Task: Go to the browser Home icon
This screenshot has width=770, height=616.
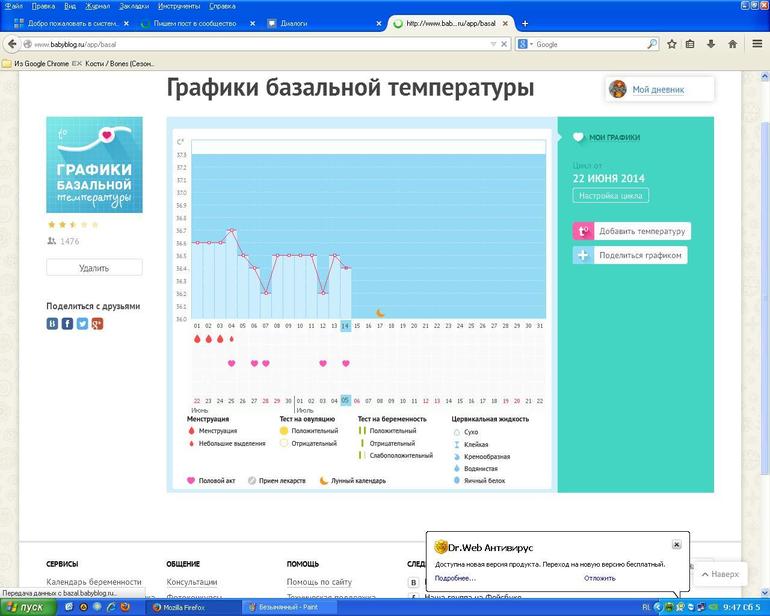Action: 732,44
